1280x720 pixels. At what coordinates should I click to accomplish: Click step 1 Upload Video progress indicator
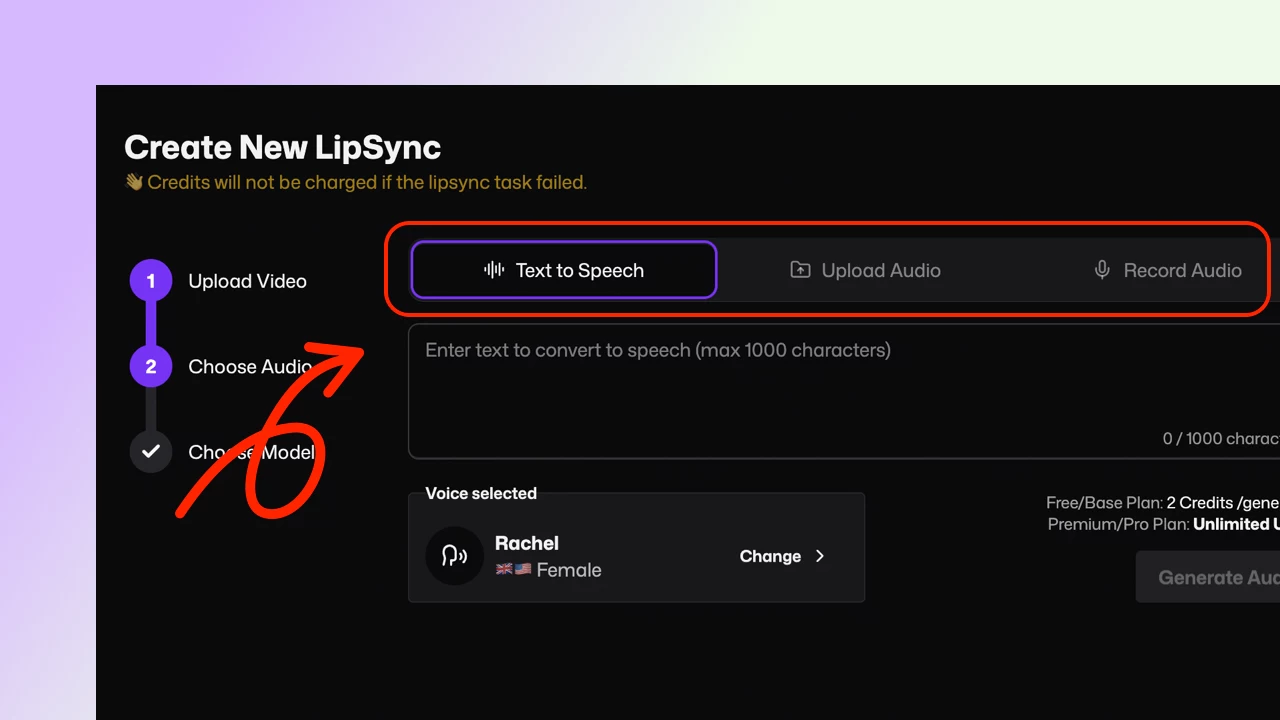[x=150, y=280]
